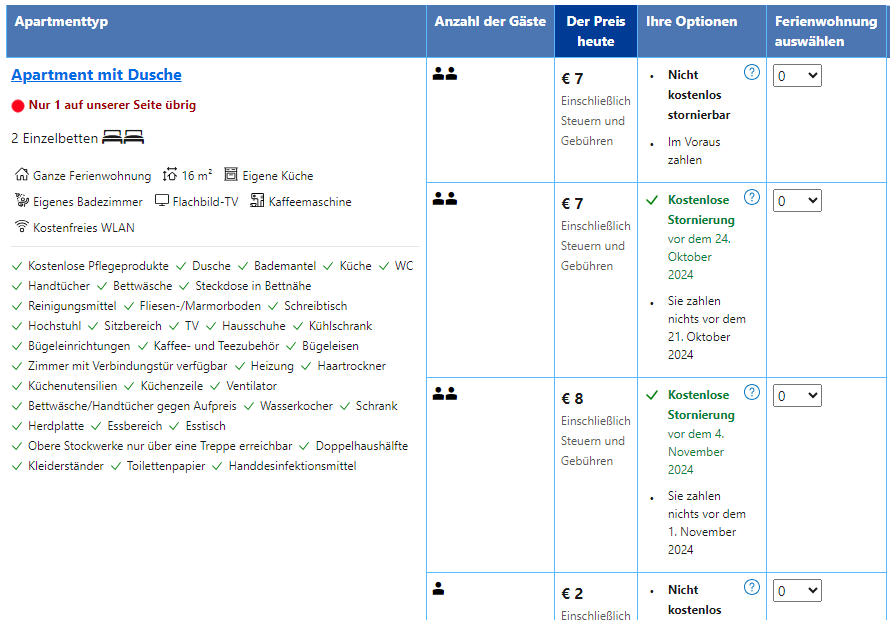891x621 pixels.
Task: Click the twin beds icon
Action: click(x=124, y=138)
